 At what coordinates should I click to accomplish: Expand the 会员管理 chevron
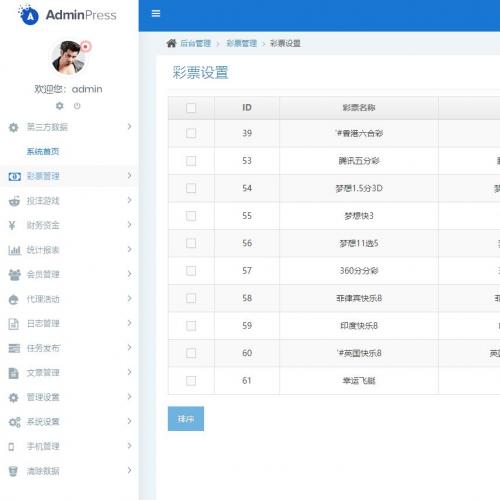(x=130, y=274)
